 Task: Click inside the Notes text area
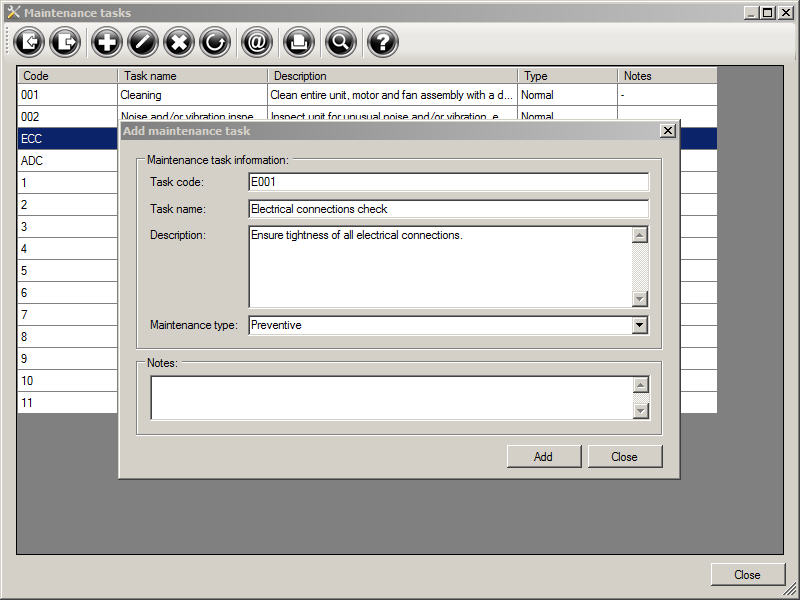point(390,397)
